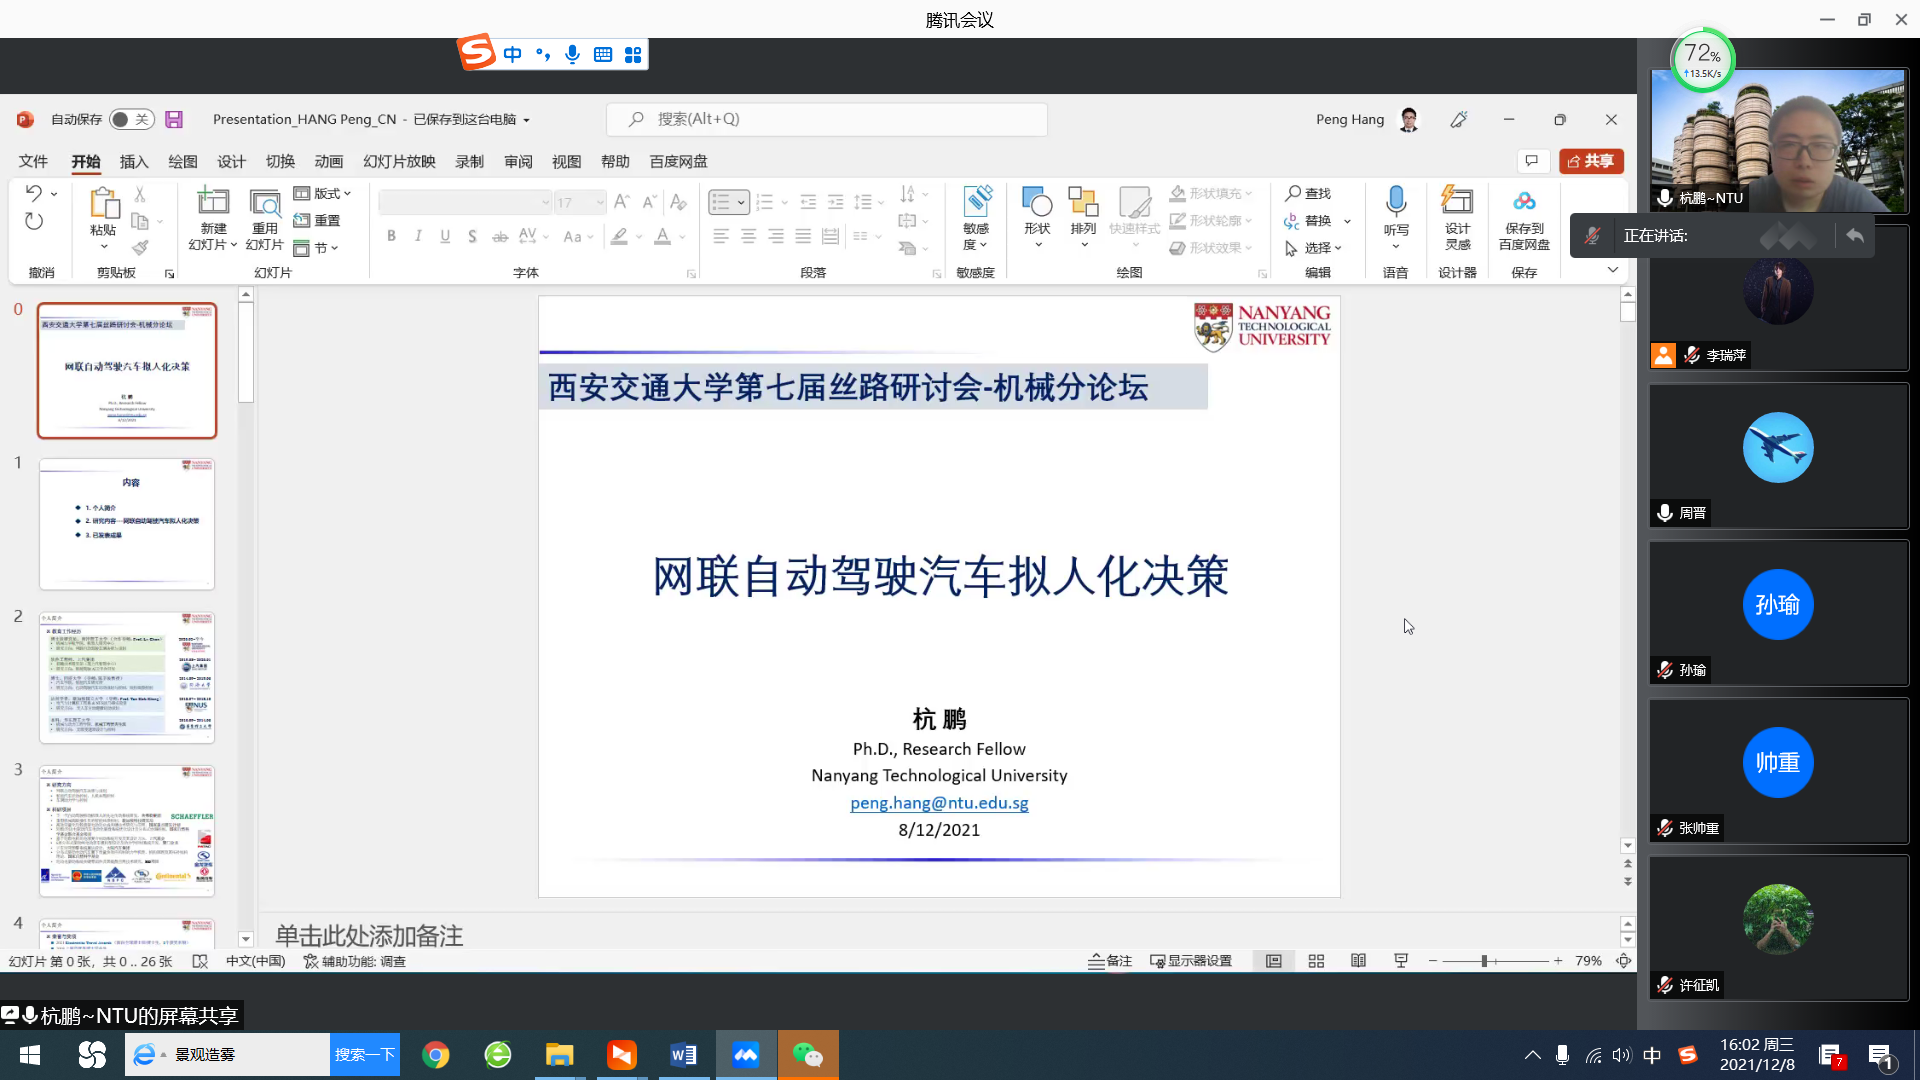The width and height of the screenshot is (1920, 1080).
Task: Toggle the Notes pane button
Action: click(x=1110, y=961)
